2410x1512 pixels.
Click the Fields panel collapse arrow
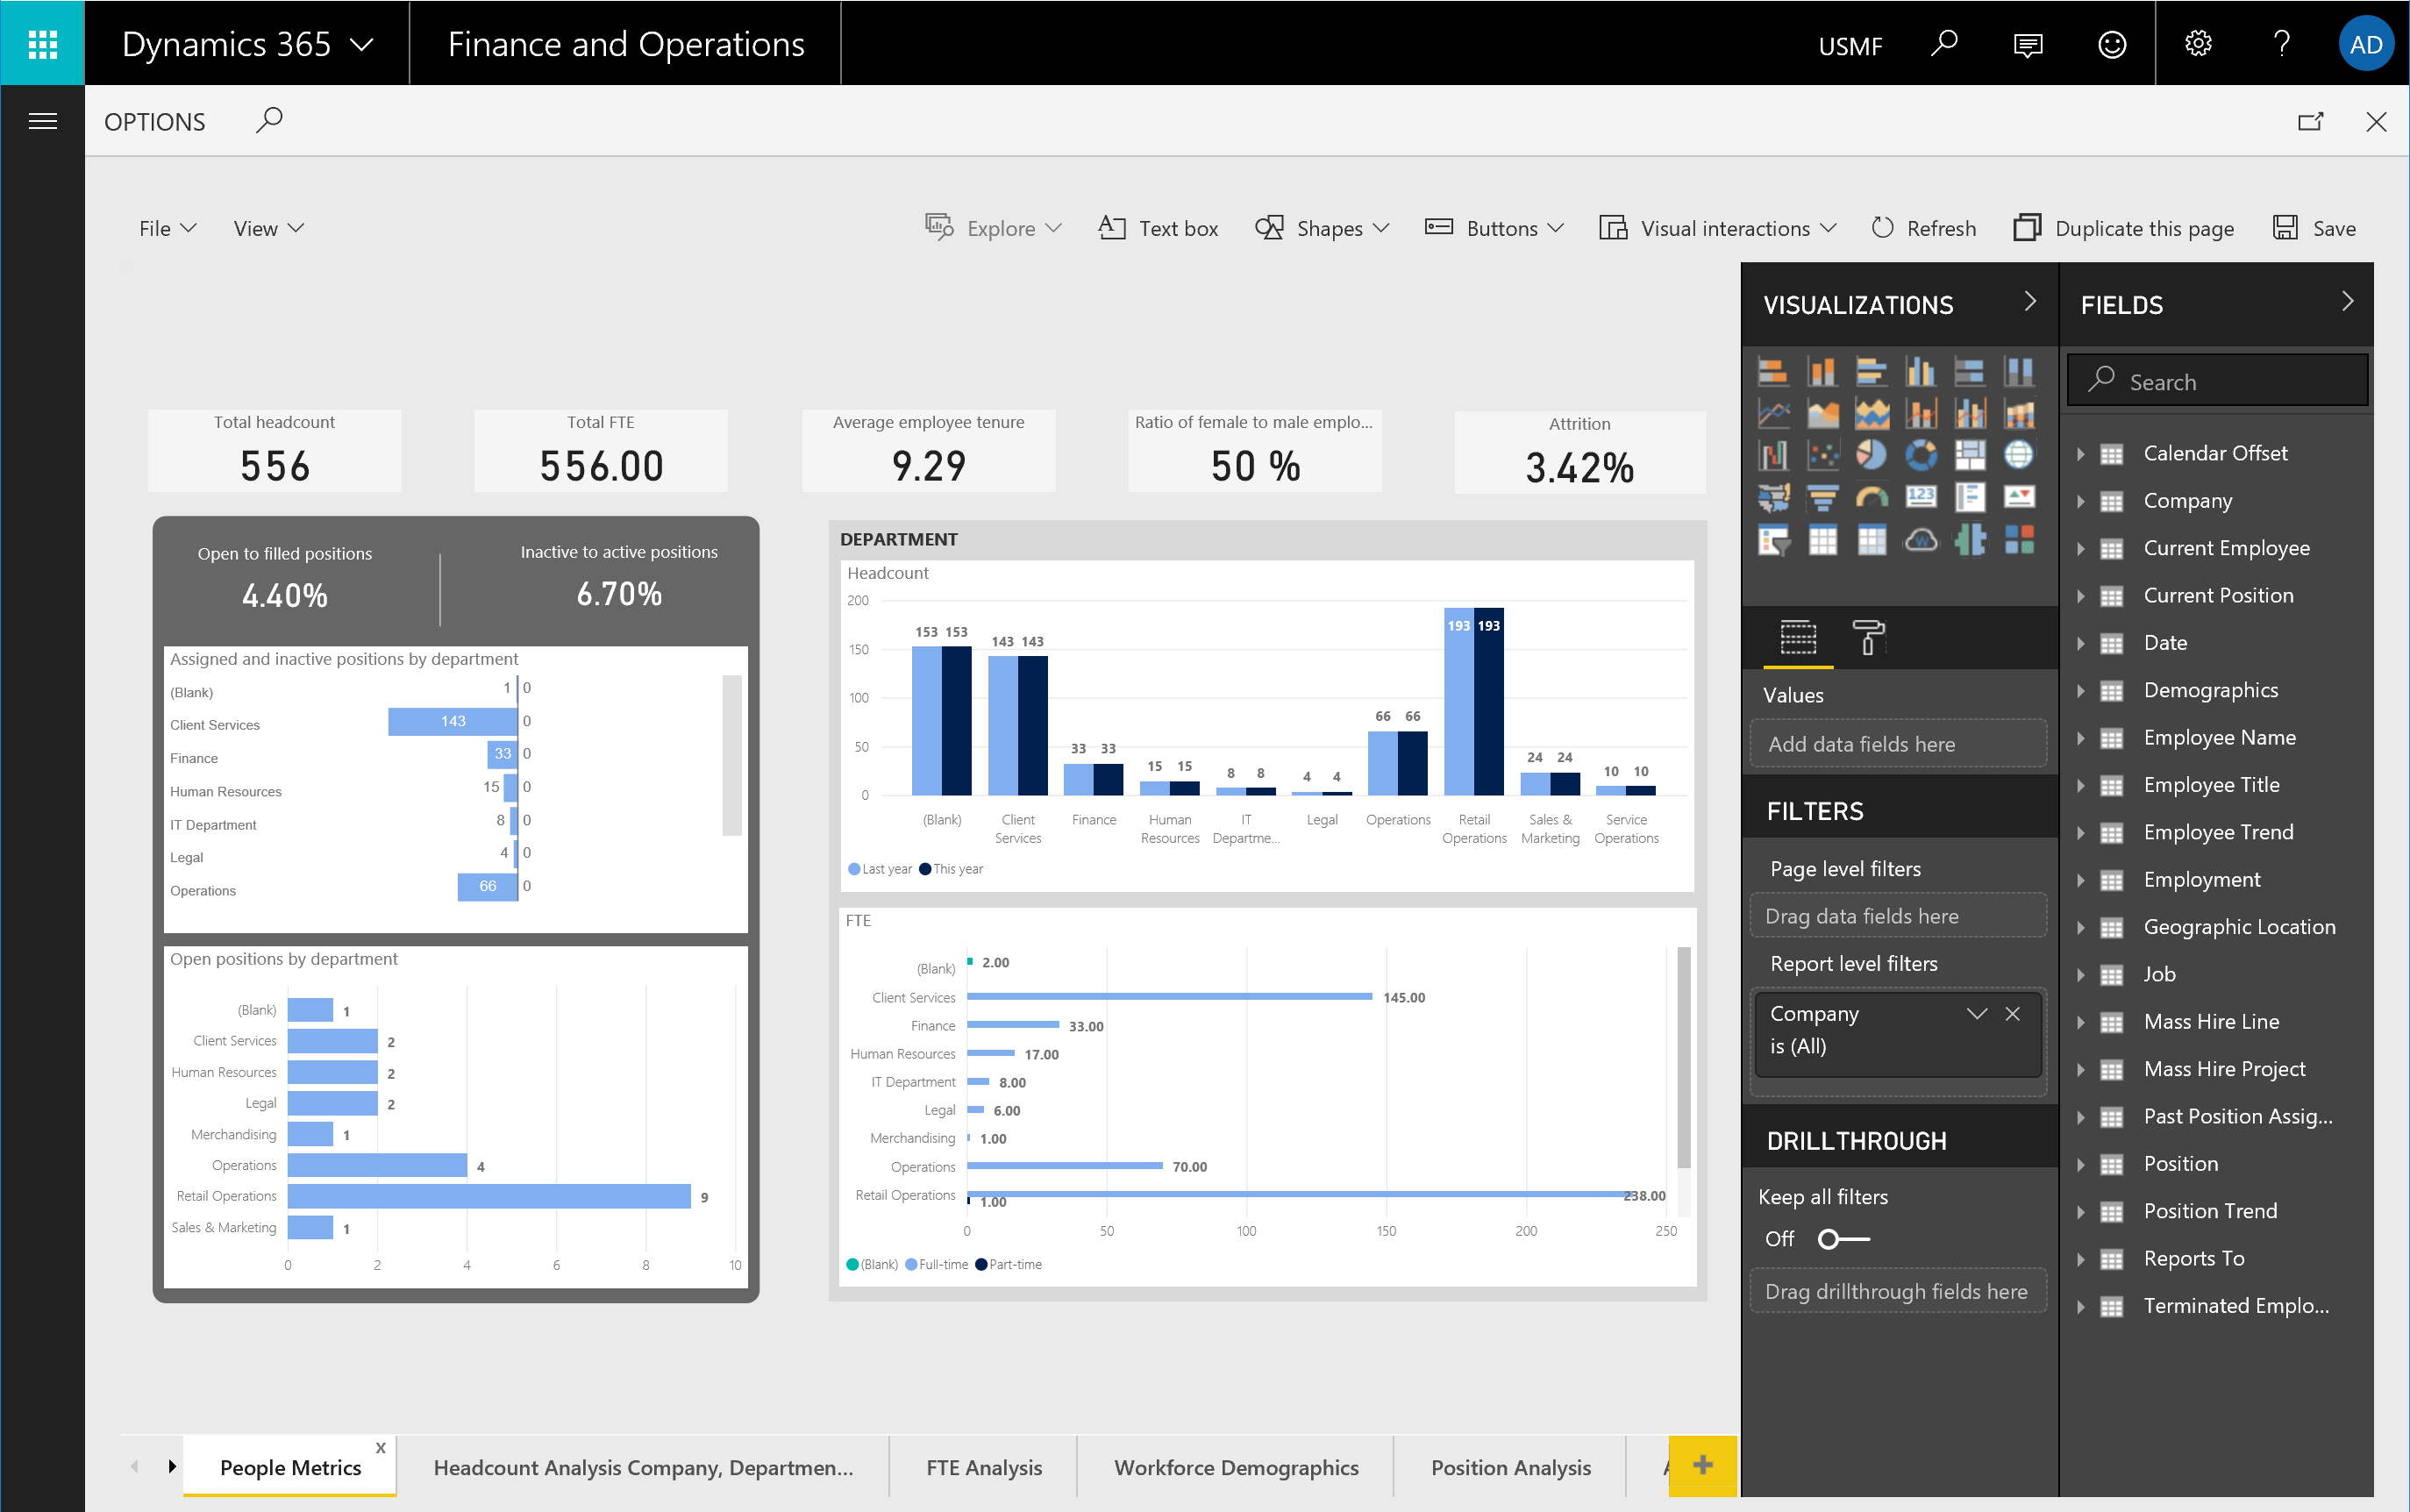(2354, 302)
